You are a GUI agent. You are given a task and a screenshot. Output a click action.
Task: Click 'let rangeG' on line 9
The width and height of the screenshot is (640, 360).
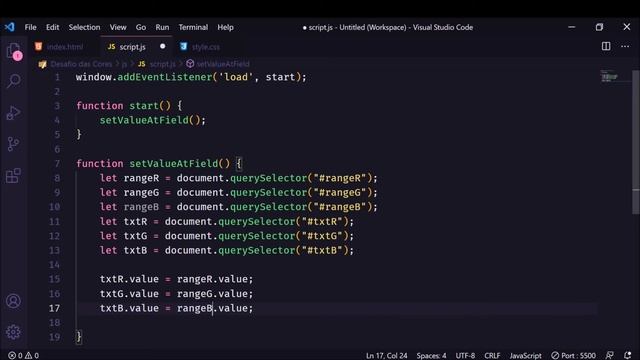click(129, 193)
